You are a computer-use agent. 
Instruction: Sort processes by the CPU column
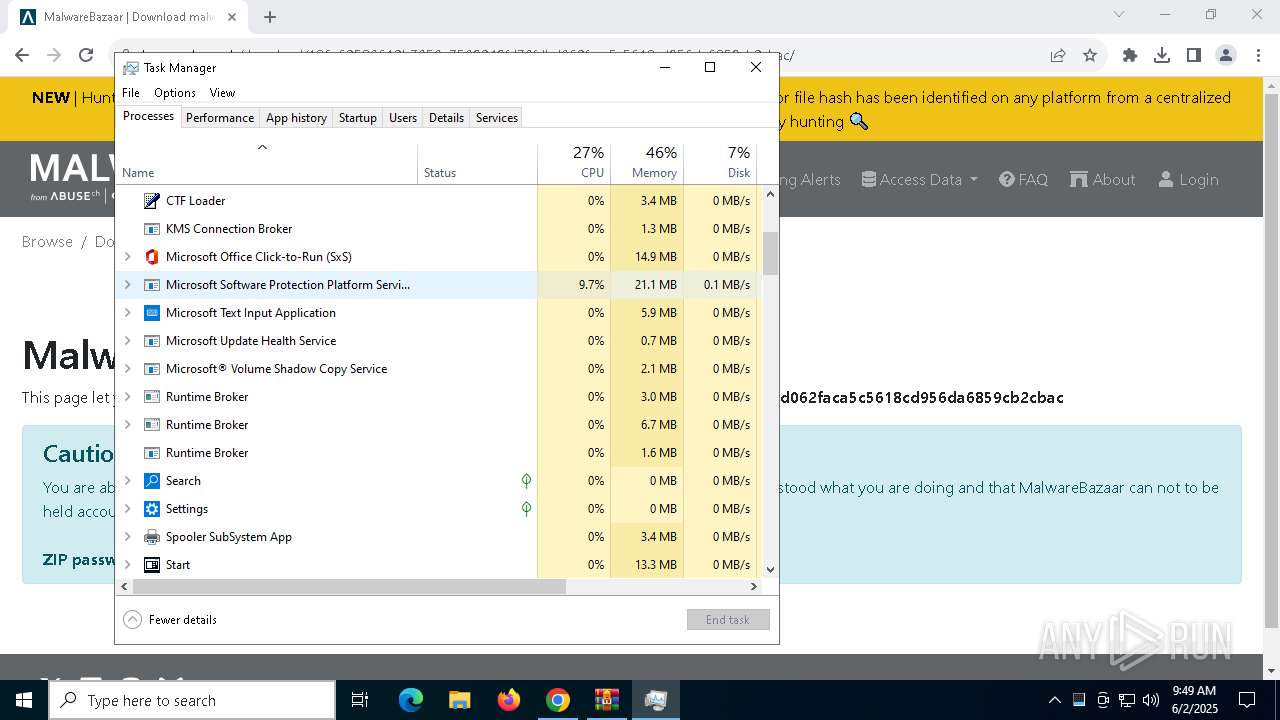(x=574, y=163)
